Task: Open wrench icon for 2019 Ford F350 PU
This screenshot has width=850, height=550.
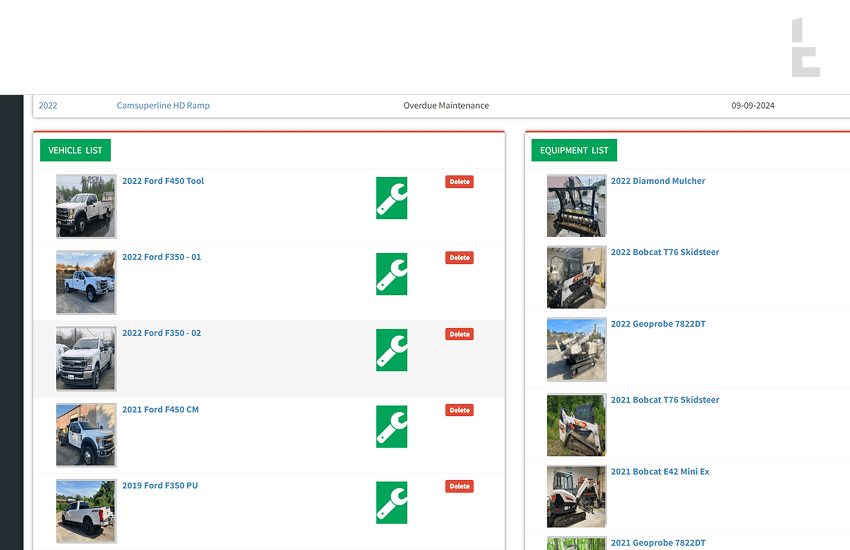Action: click(x=391, y=502)
